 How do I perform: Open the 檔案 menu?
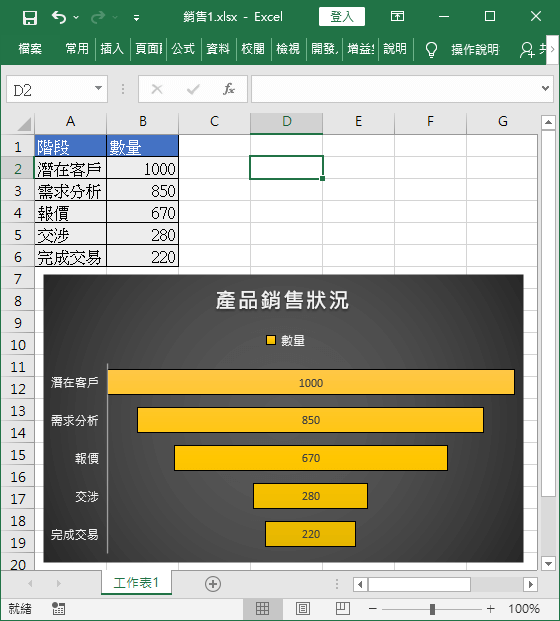[x=30, y=49]
